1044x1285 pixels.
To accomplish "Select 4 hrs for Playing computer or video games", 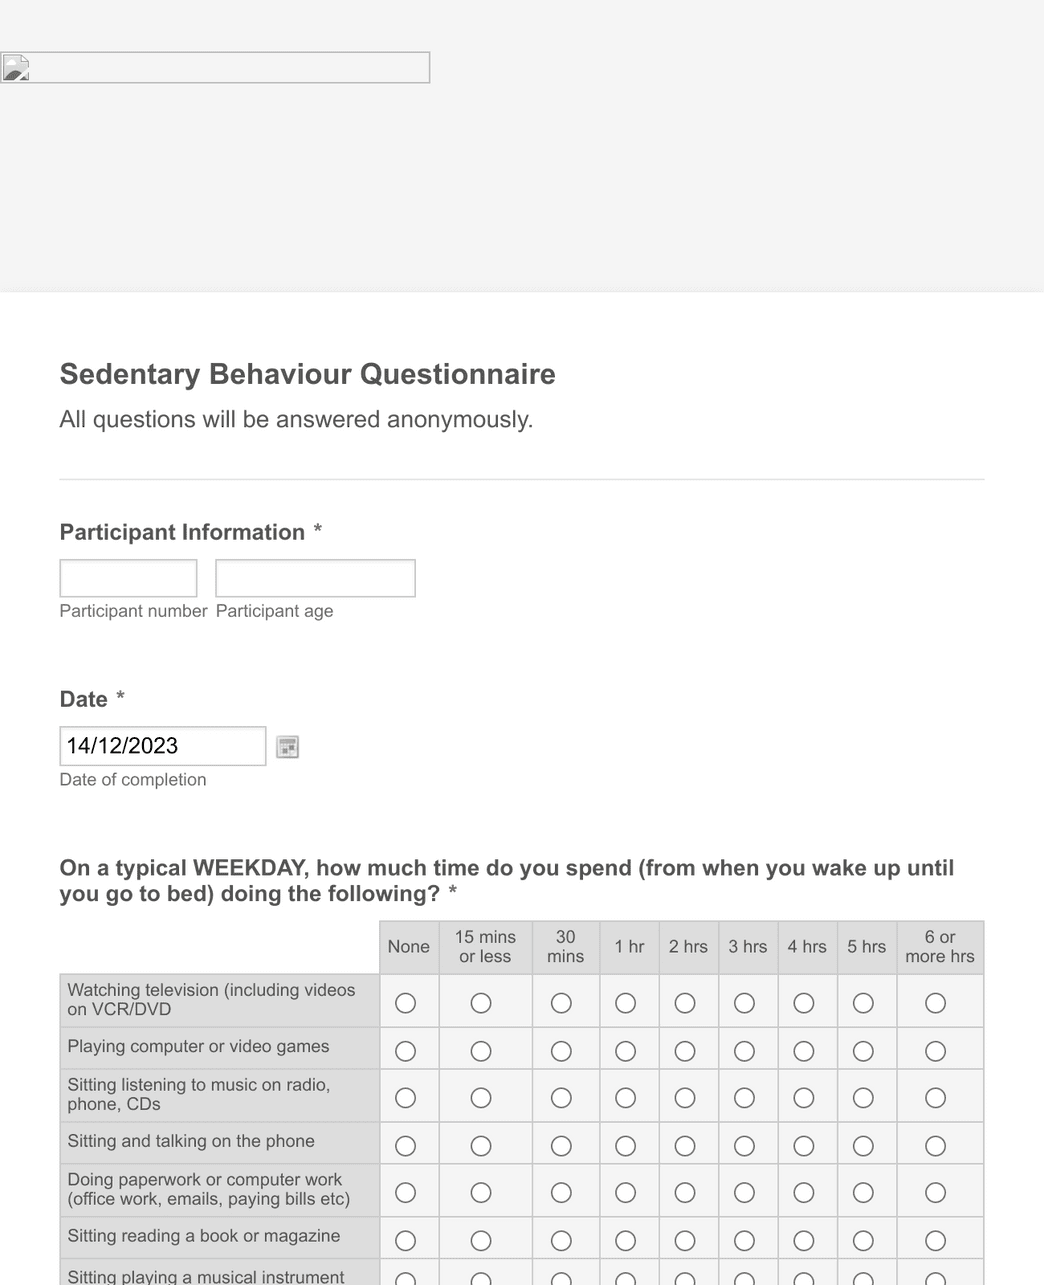I will point(804,1050).
